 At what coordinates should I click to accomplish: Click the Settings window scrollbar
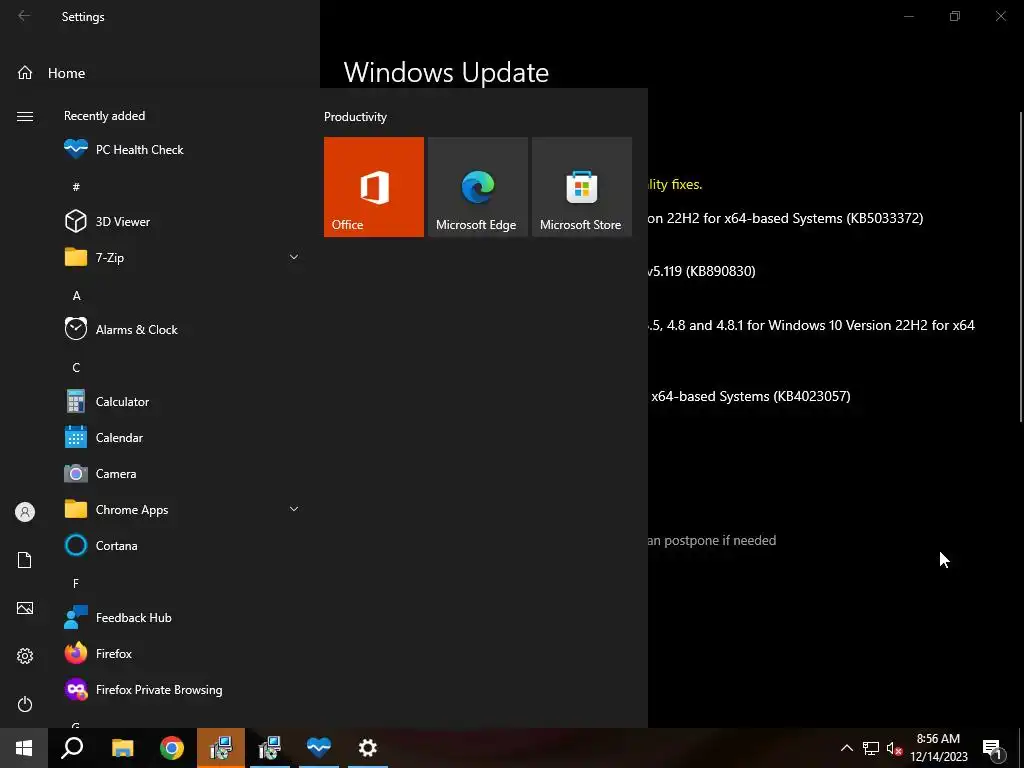[x=1021, y=266]
